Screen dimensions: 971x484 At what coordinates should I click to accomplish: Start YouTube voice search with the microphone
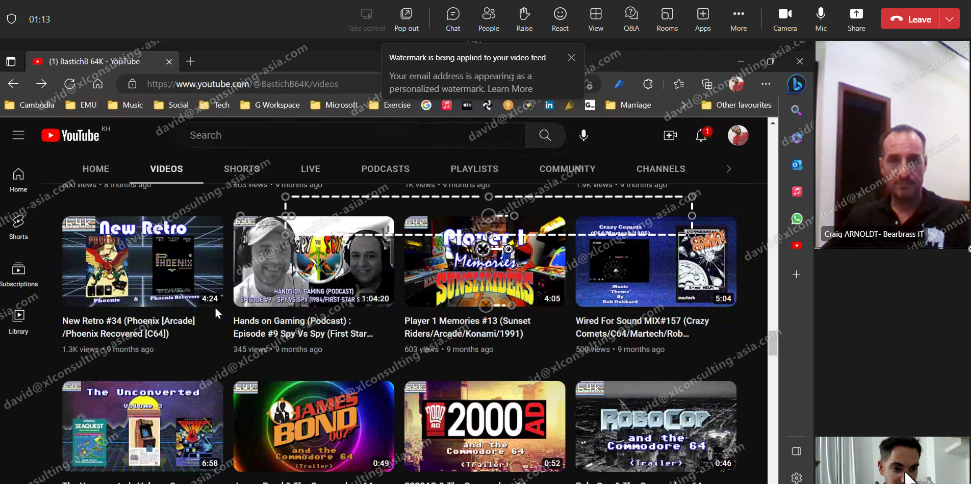pos(583,135)
